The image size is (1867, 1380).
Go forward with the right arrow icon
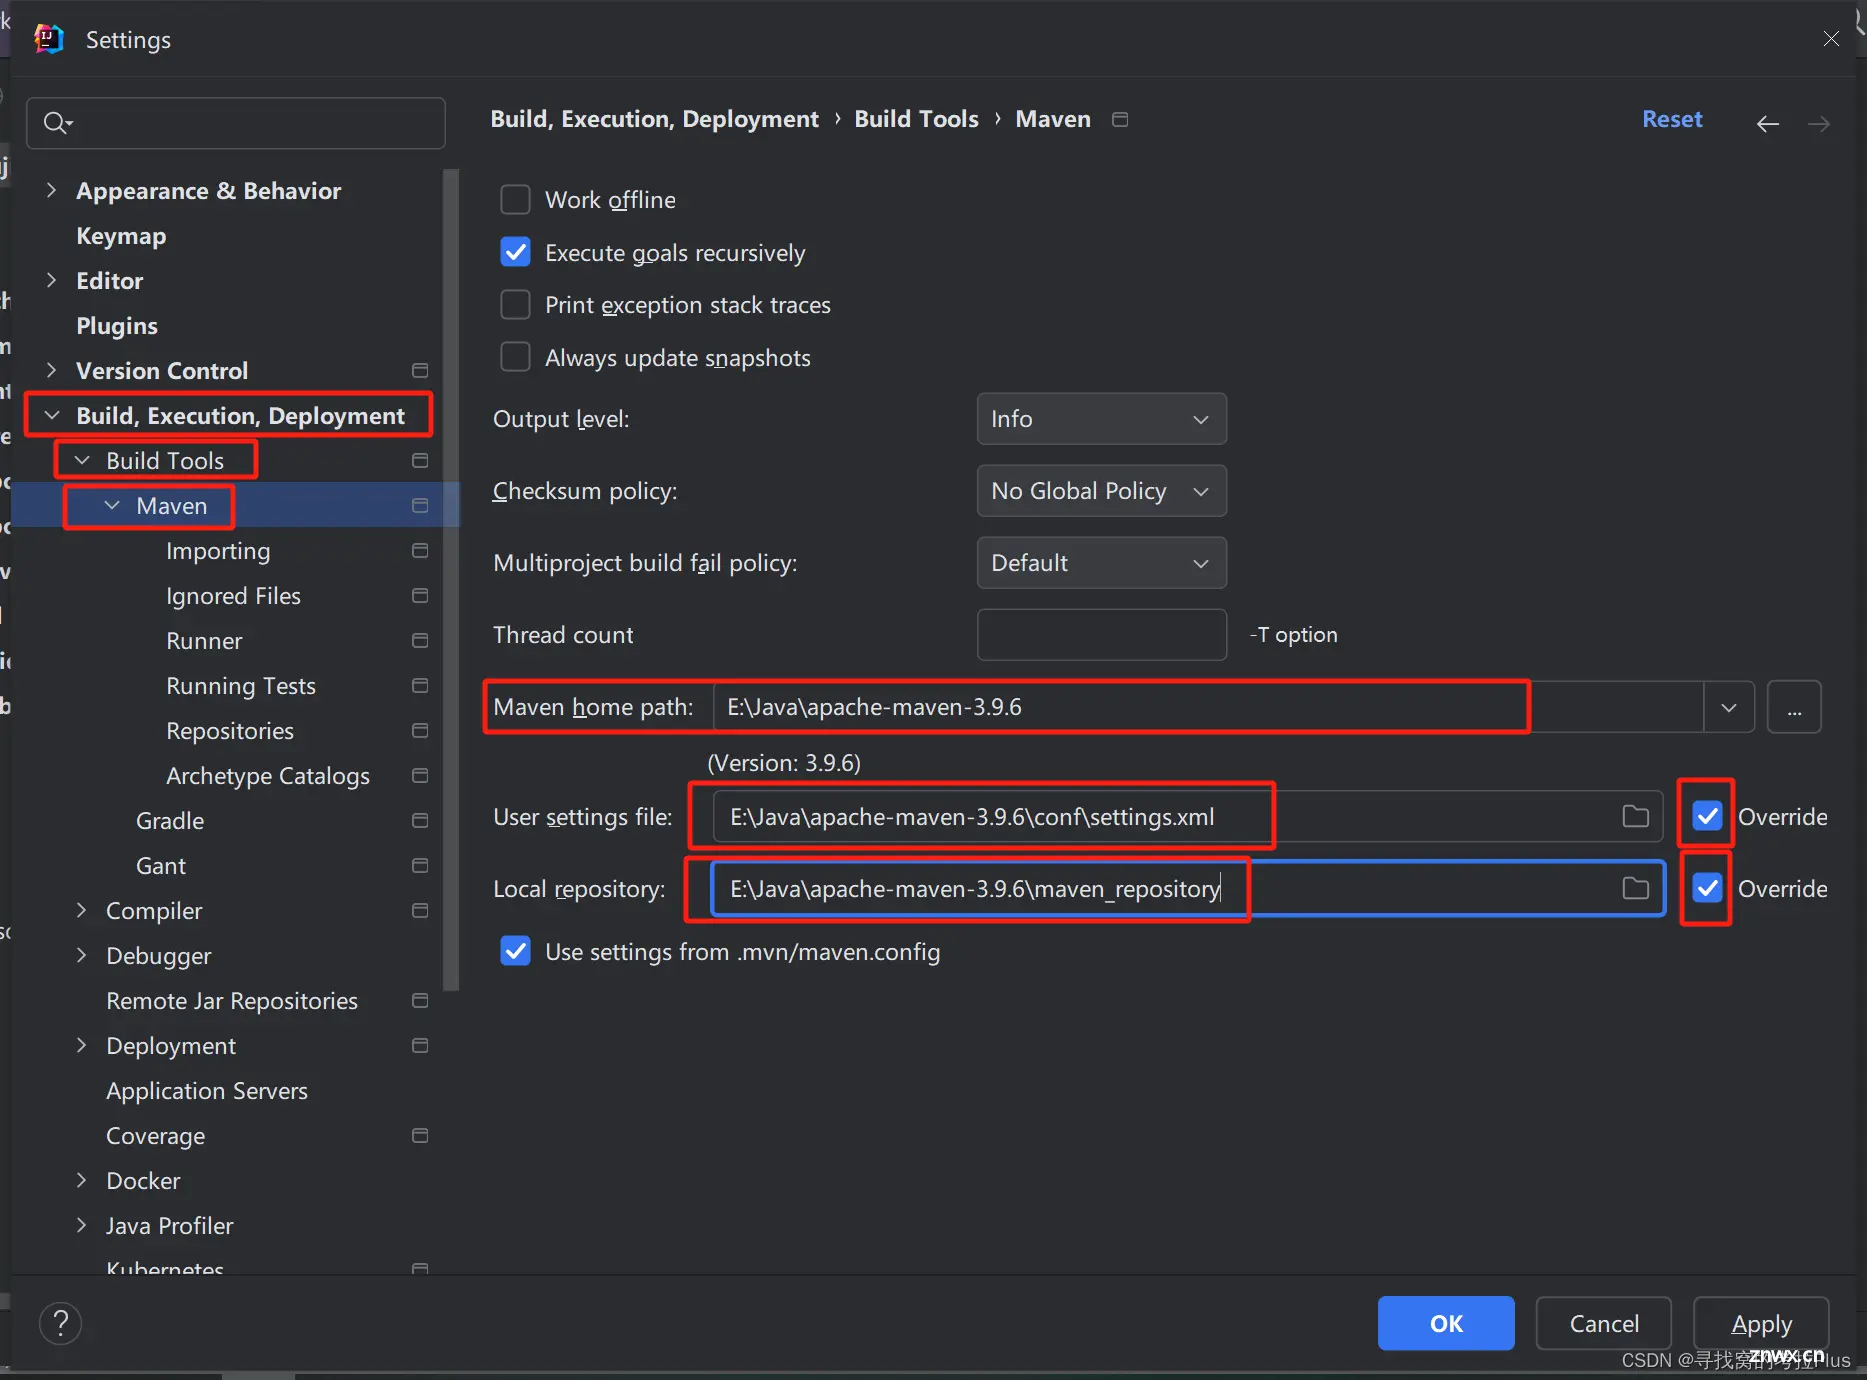click(1819, 123)
